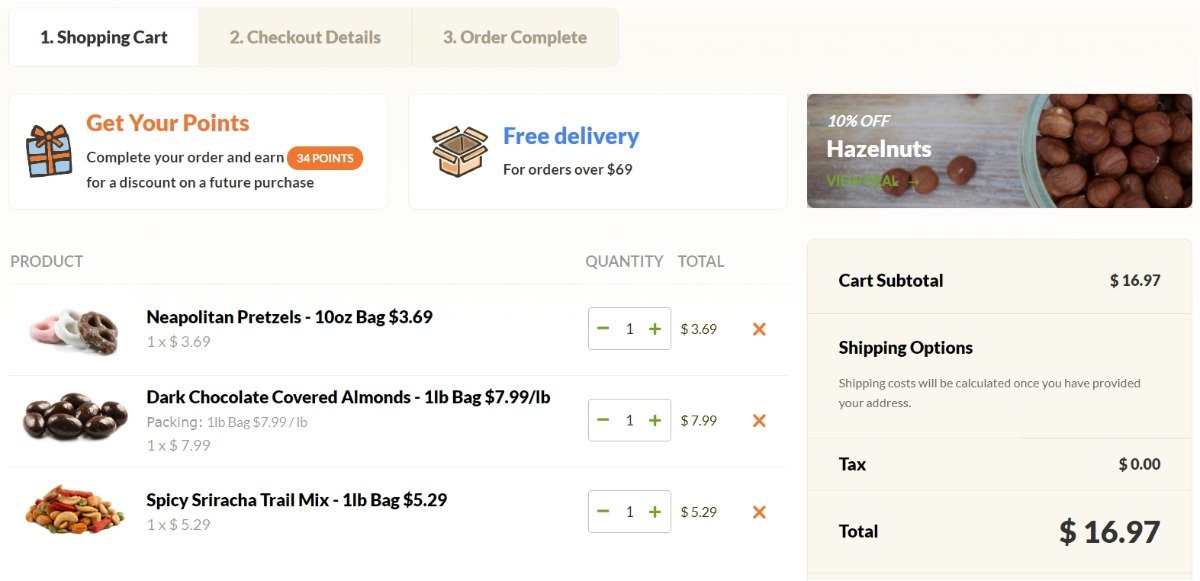Screen dimensions: 1200x581
Task: Click the gift box points icon
Action: click(x=49, y=151)
